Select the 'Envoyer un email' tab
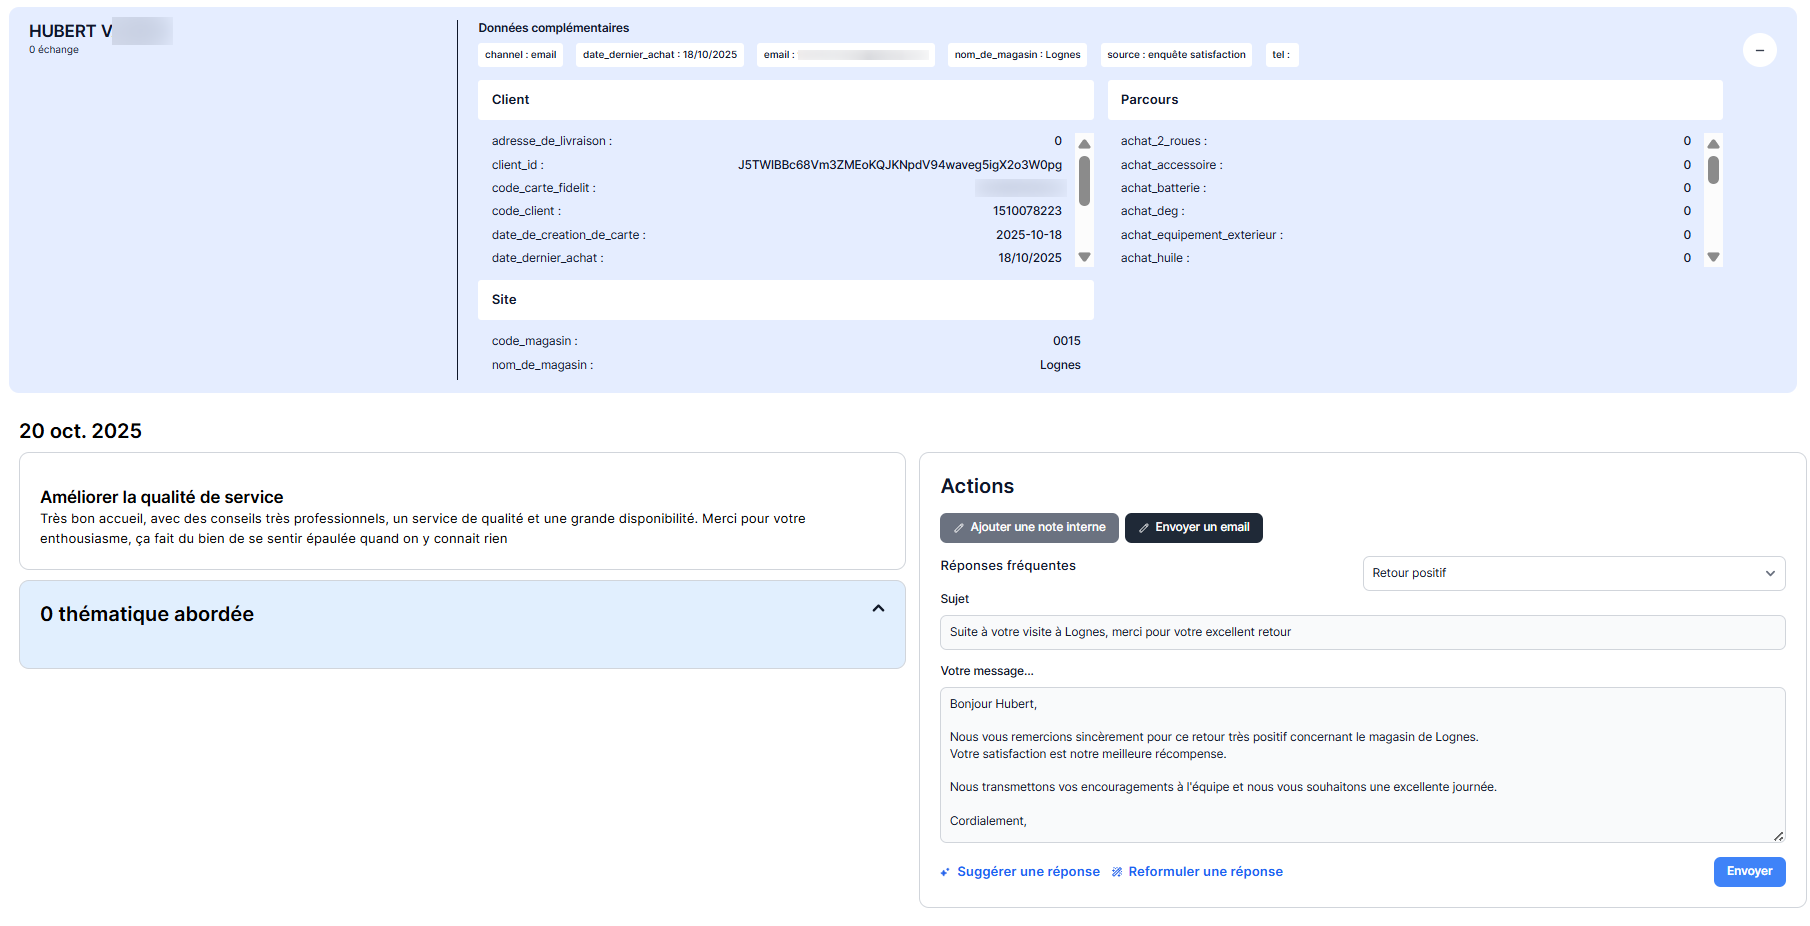 point(1193,527)
